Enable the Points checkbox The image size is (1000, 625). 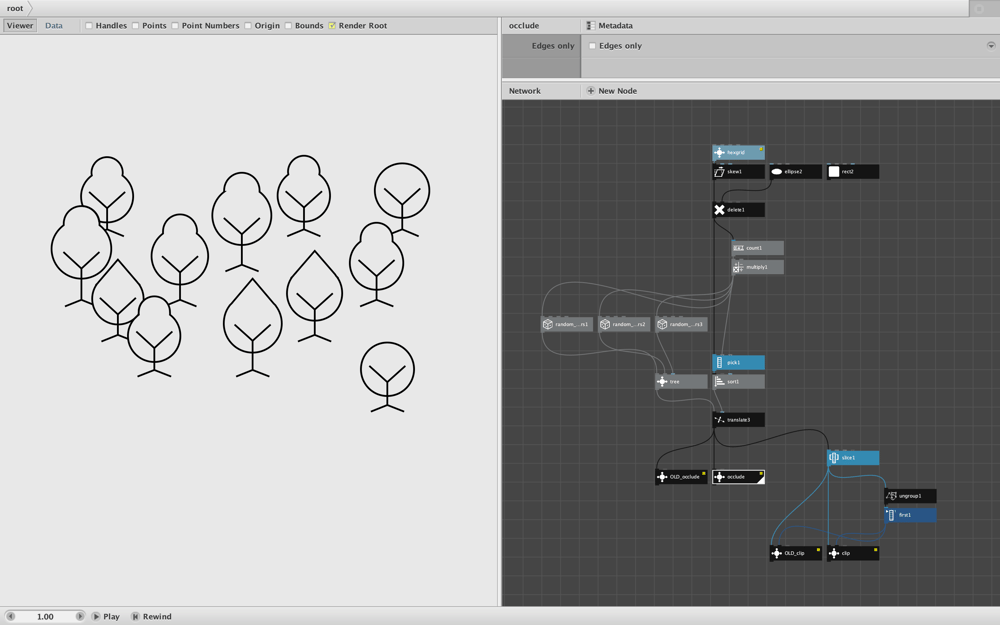click(x=135, y=26)
